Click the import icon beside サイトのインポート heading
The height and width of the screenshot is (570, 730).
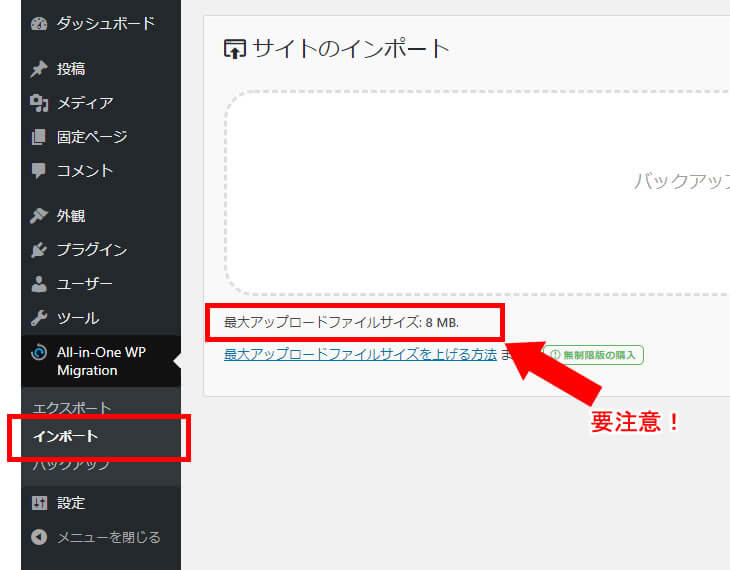point(235,49)
